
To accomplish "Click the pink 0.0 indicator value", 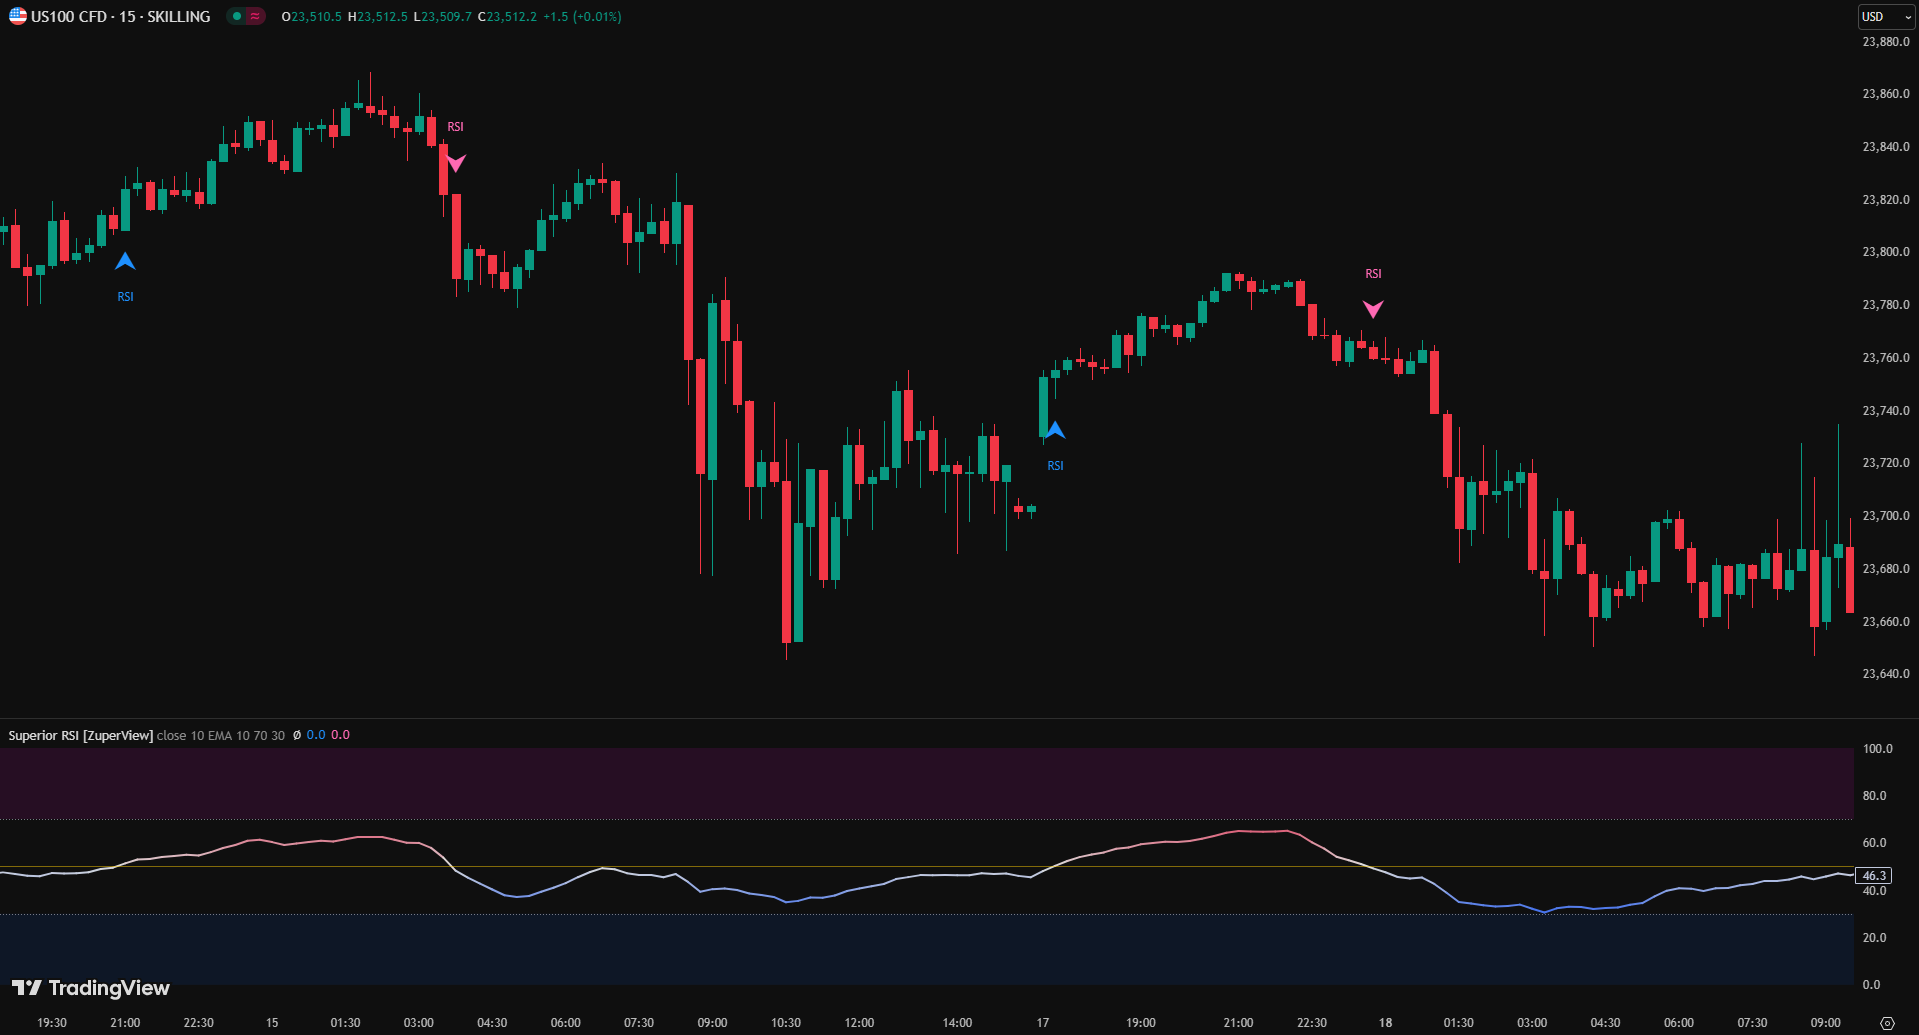I will 340,735.
